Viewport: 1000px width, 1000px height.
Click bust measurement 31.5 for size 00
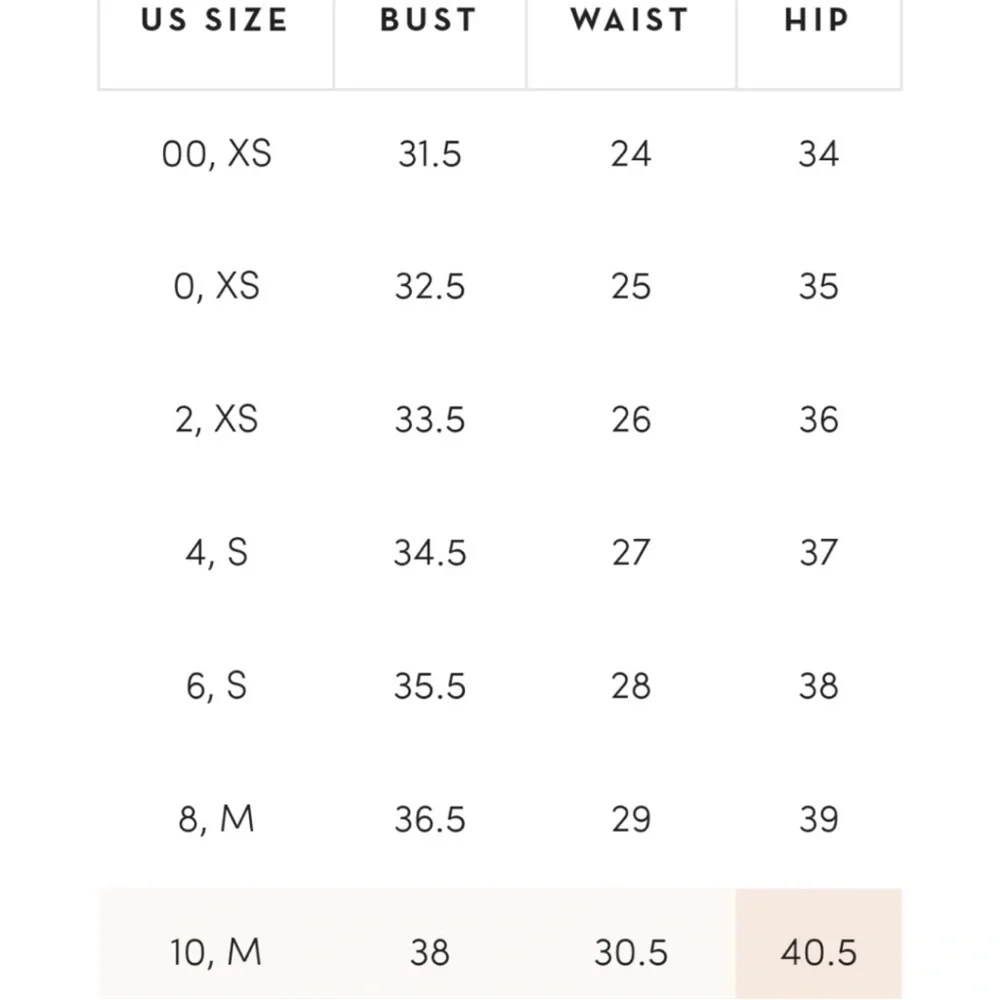pos(429,154)
